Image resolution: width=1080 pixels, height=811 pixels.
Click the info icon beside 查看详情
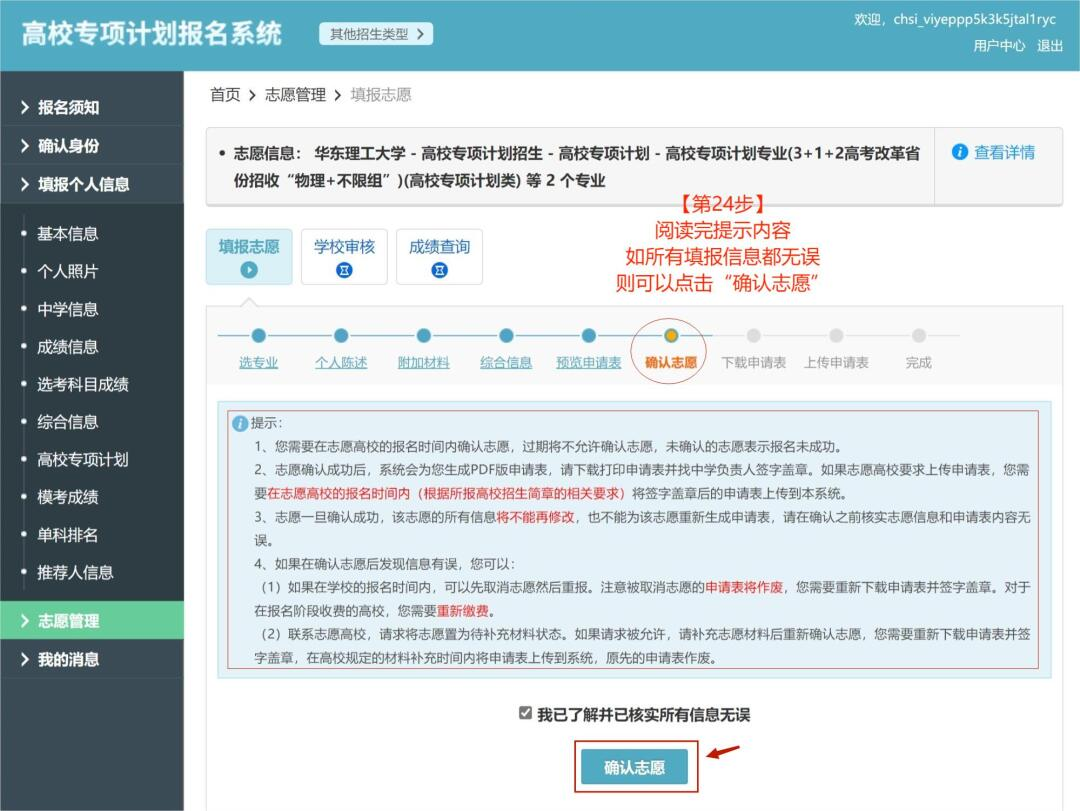962,152
